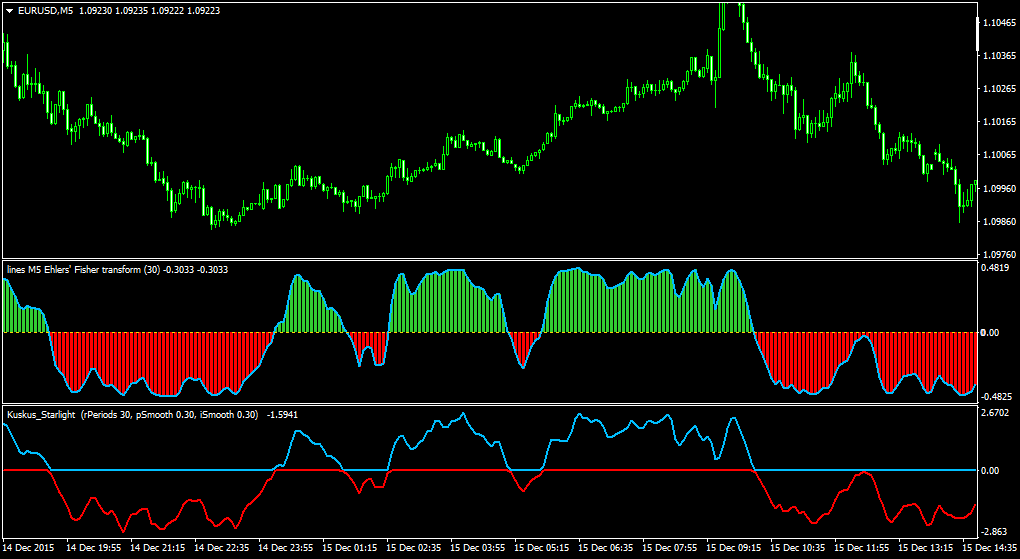Screen dimensions: 1020x559
Task: Click the Kuskus -1.5941 current value readout
Action: (282, 415)
